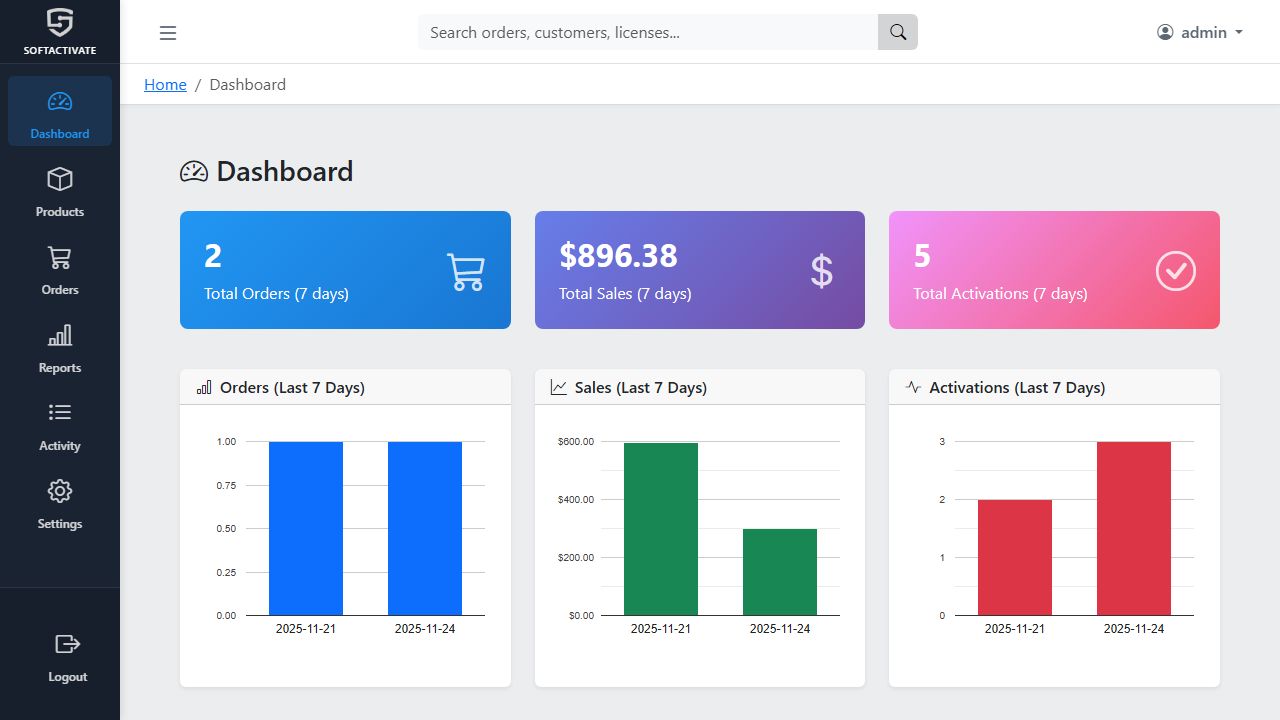The height and width of the screenshot is (720, 1280).
Task: Click the red 2025-11-24 activations bar
Action: [1133, 528]
